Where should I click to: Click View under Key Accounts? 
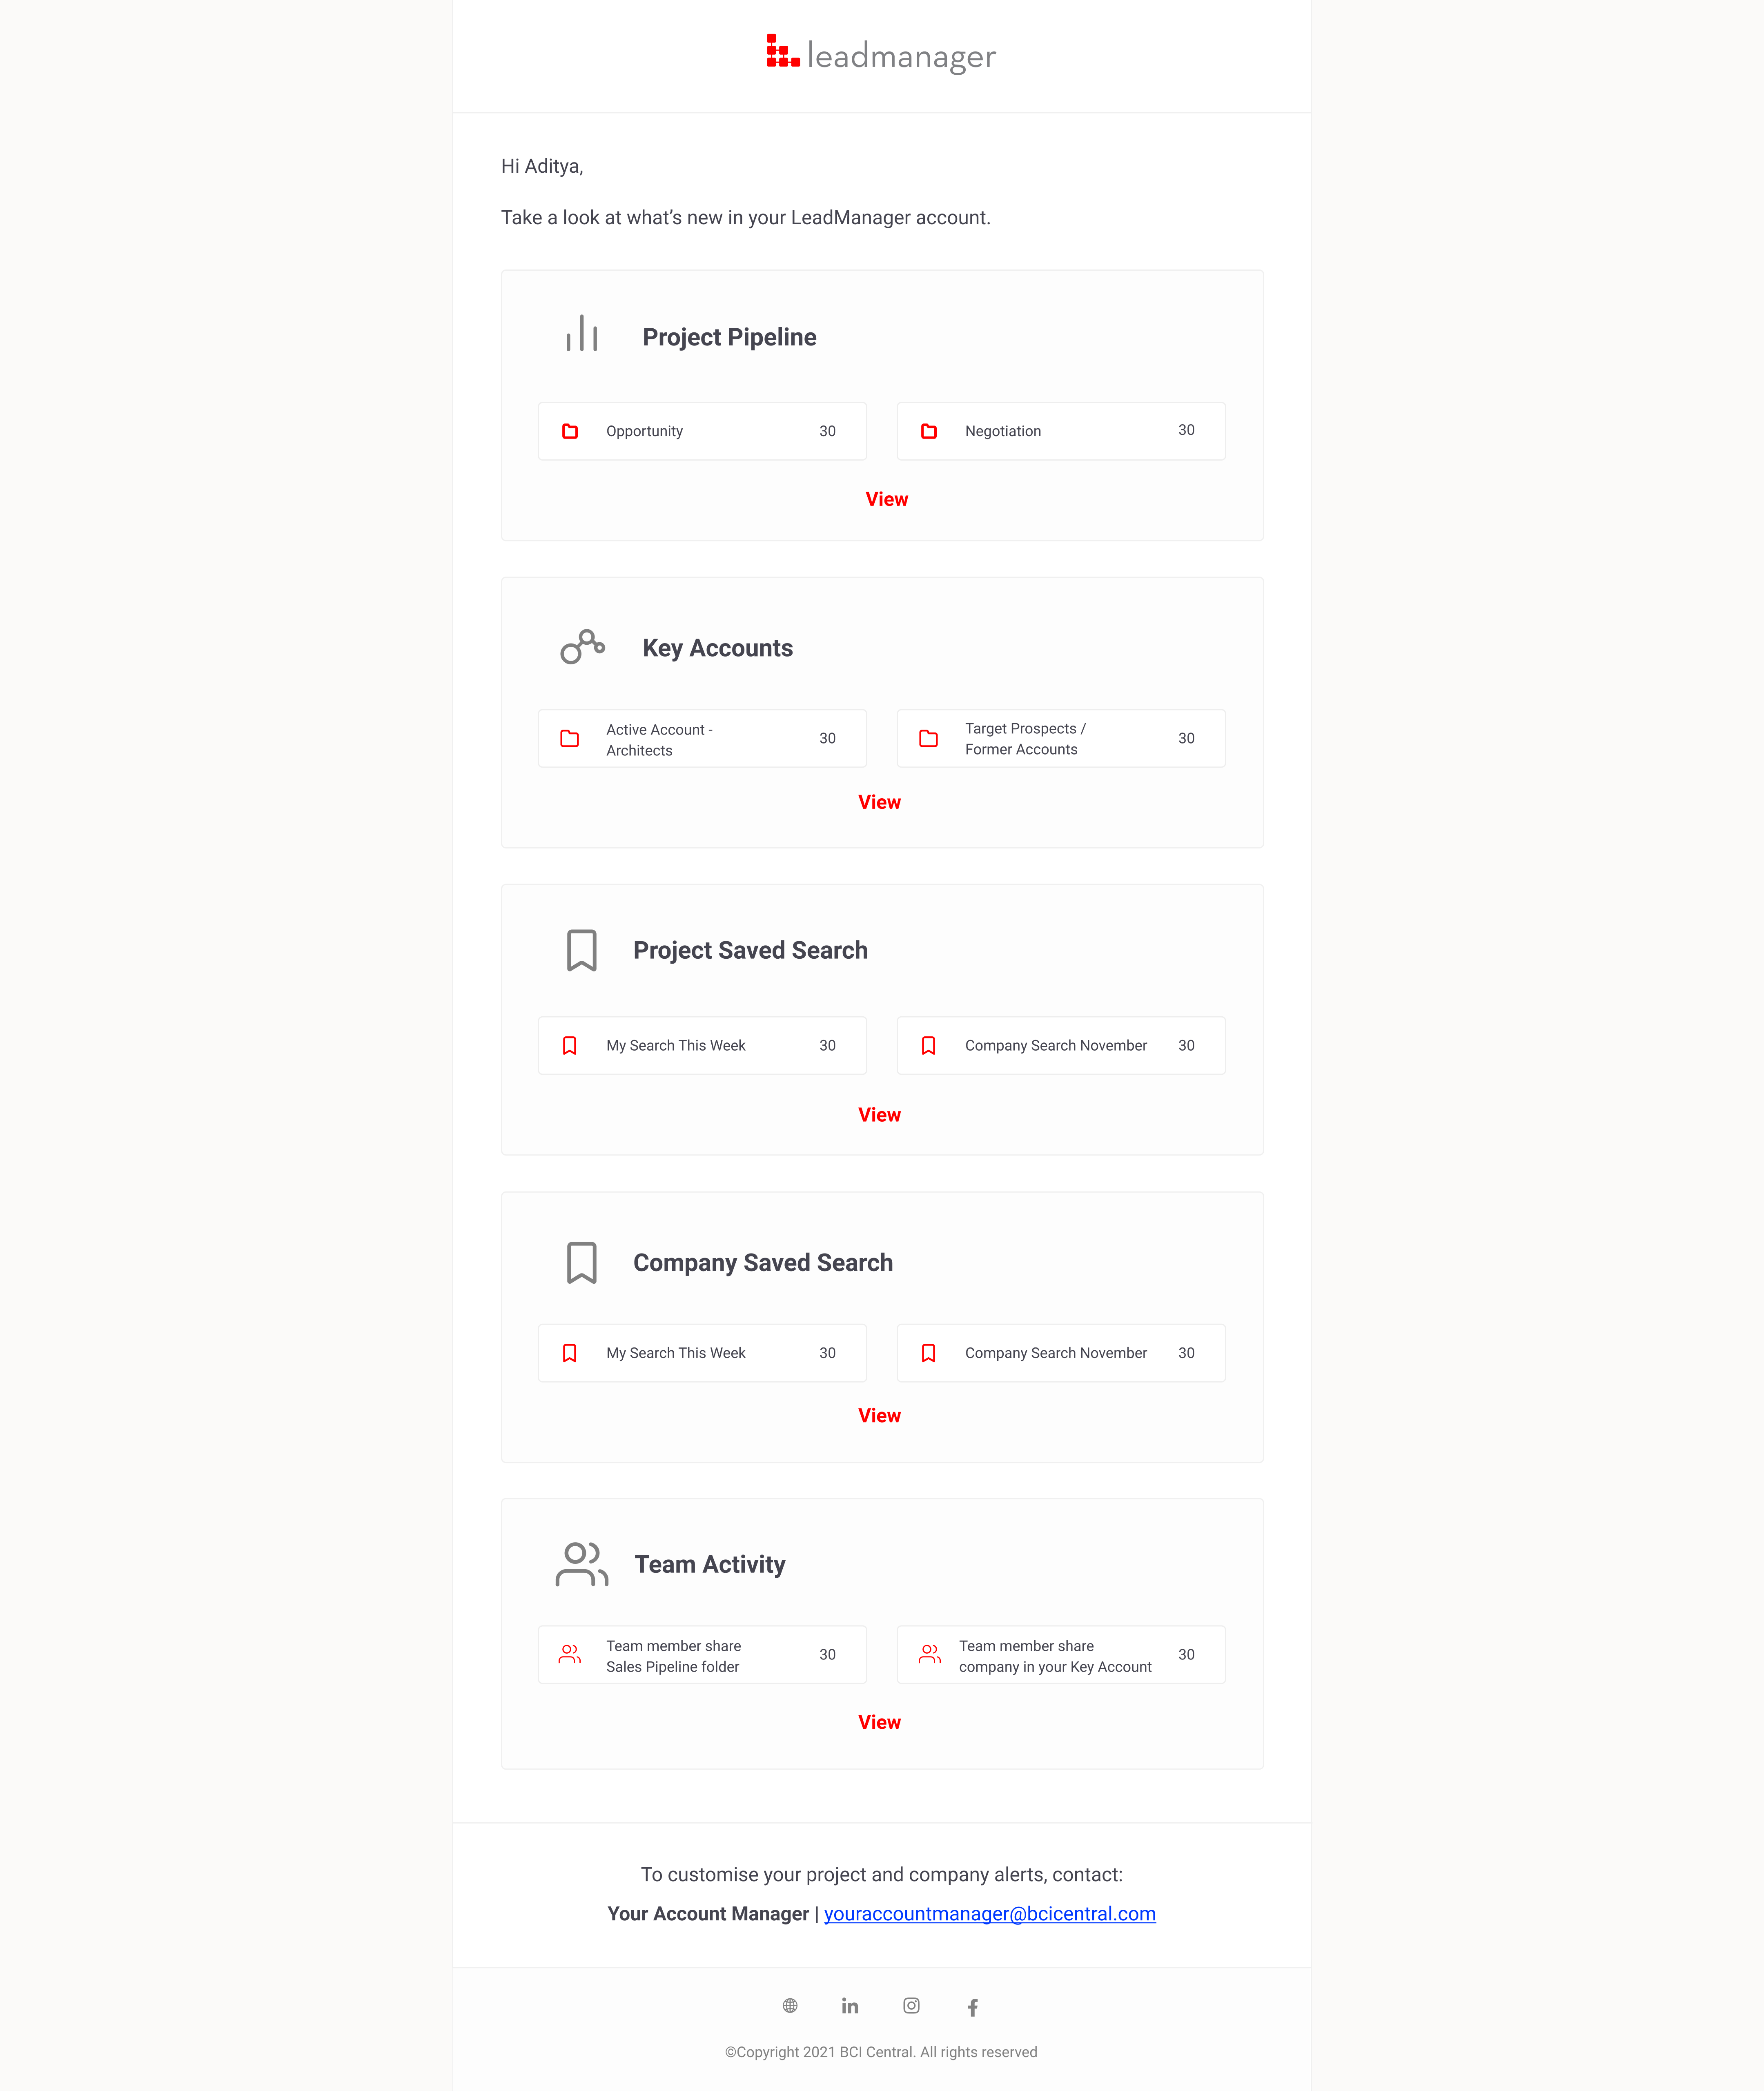[879, 802]
